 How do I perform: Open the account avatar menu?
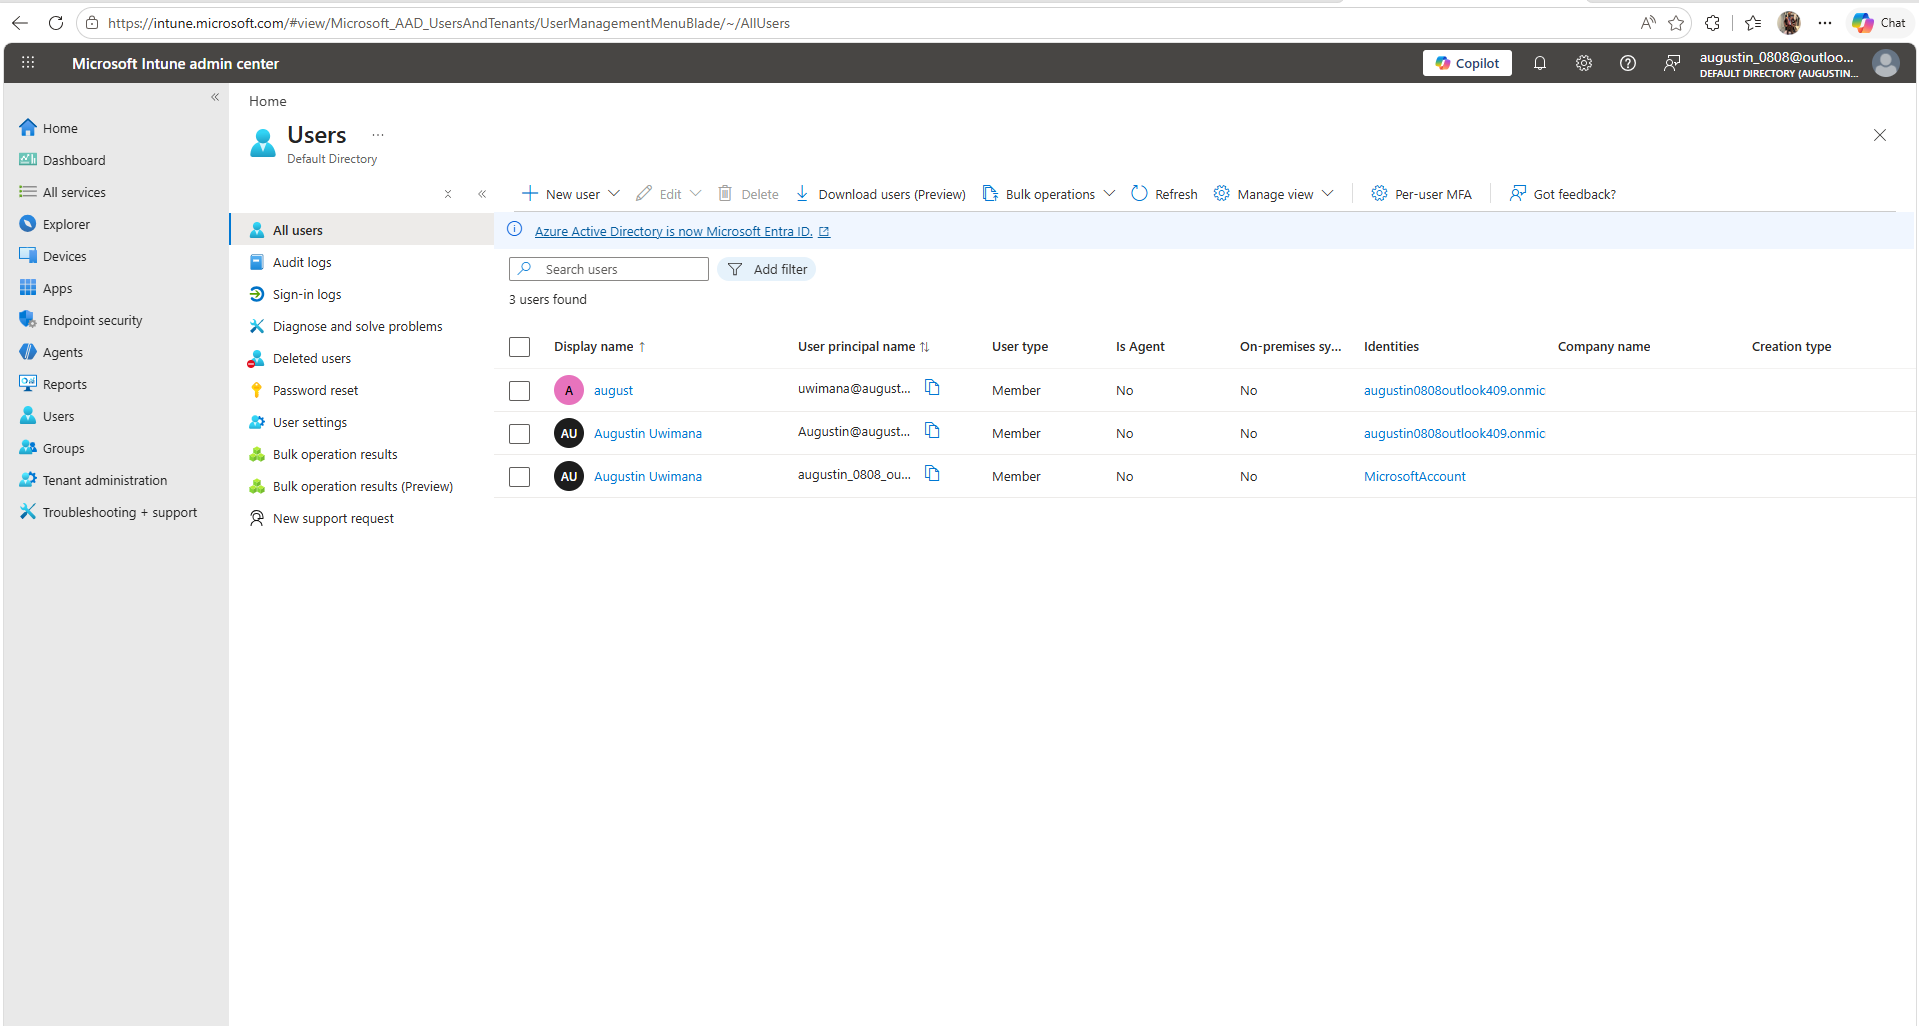(1886, 63)
